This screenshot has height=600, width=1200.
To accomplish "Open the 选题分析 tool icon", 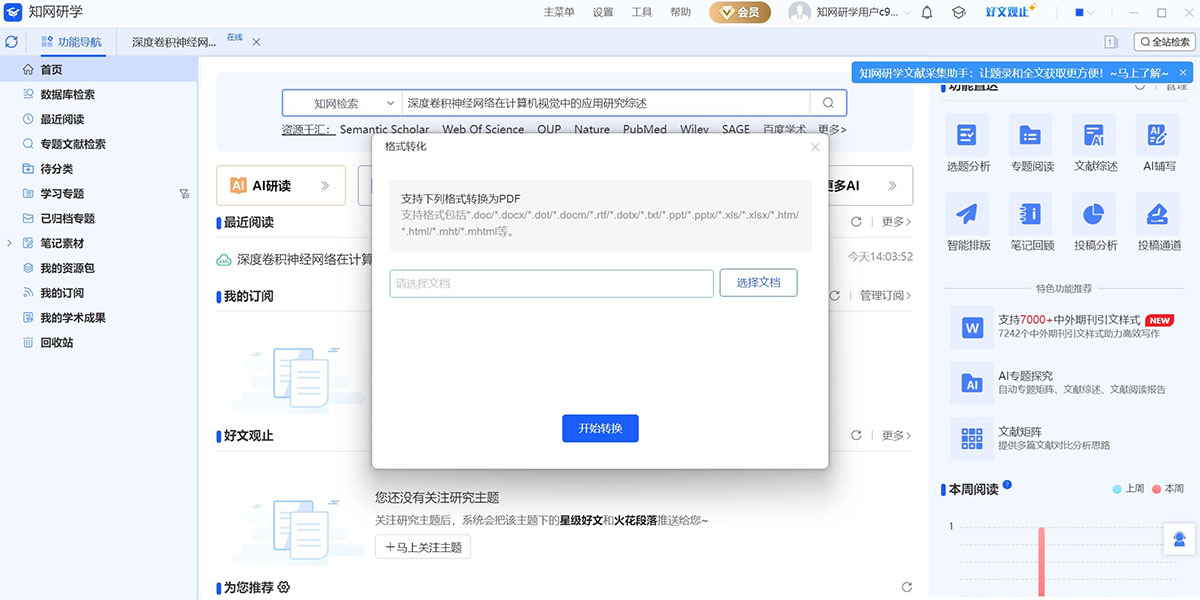I will tap(966, 135).
